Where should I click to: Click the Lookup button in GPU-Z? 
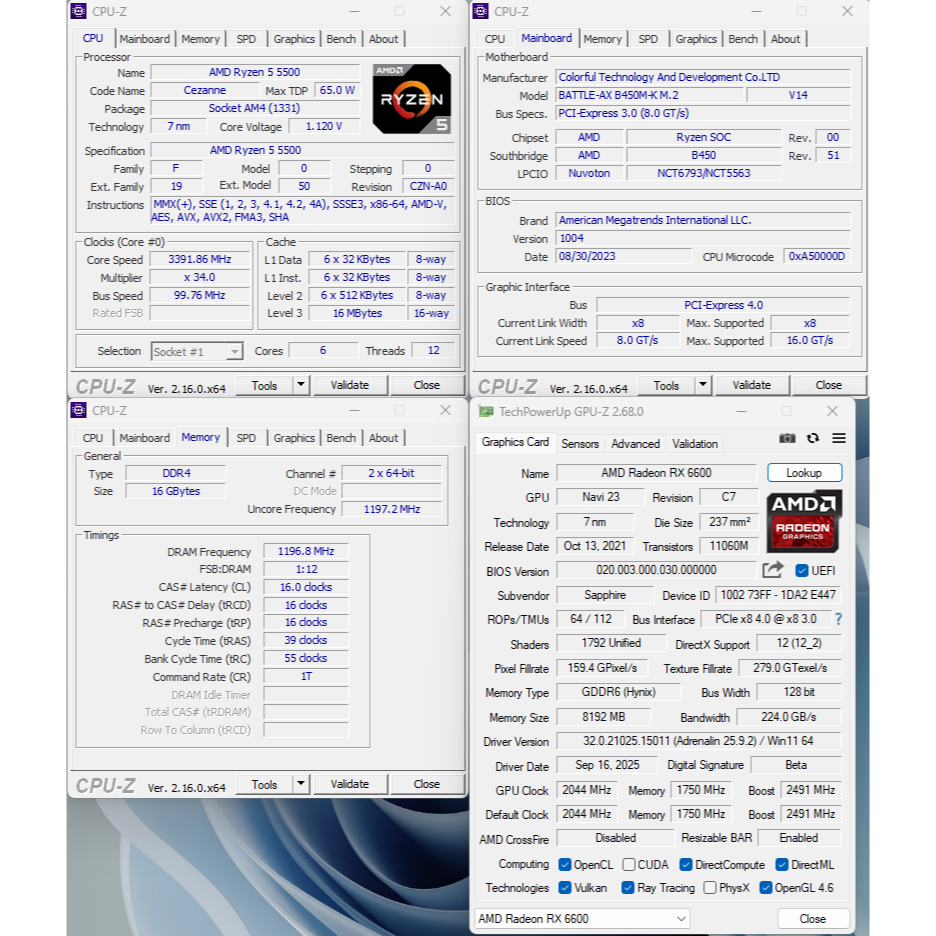click(x=804, y=473)
